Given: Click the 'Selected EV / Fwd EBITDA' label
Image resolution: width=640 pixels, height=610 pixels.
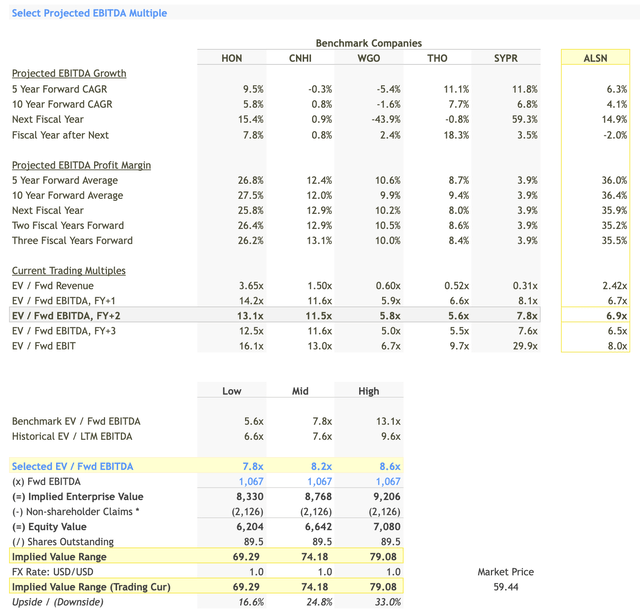Looking at the screenshot, I should [72, 466].
